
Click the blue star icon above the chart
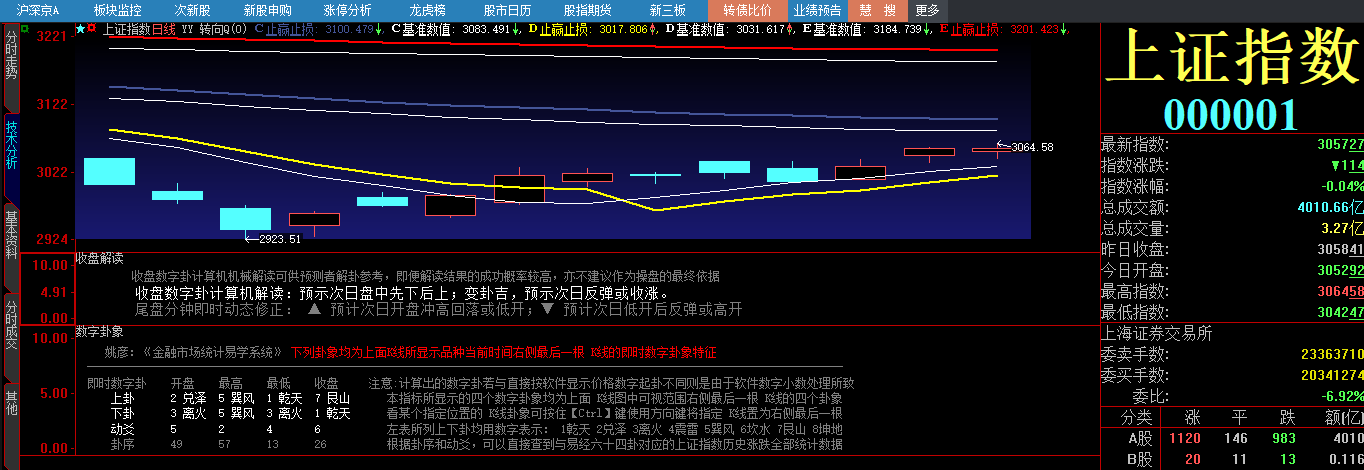coord(81,29)
